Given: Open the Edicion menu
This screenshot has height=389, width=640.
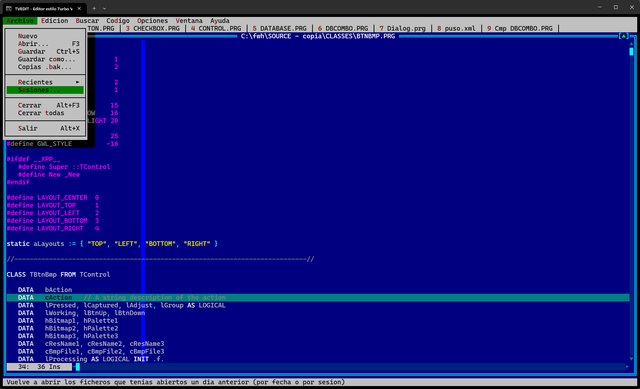Looking at the screenshot, I should point(54,20).
